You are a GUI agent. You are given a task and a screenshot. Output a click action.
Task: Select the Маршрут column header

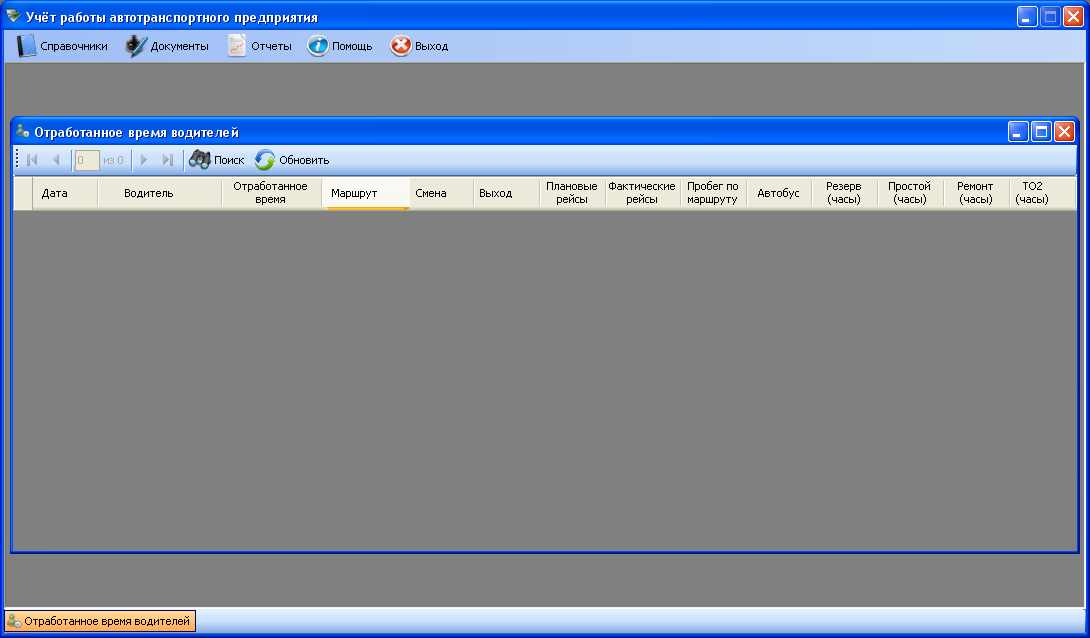pyautogui.click(x=354, y=193)
